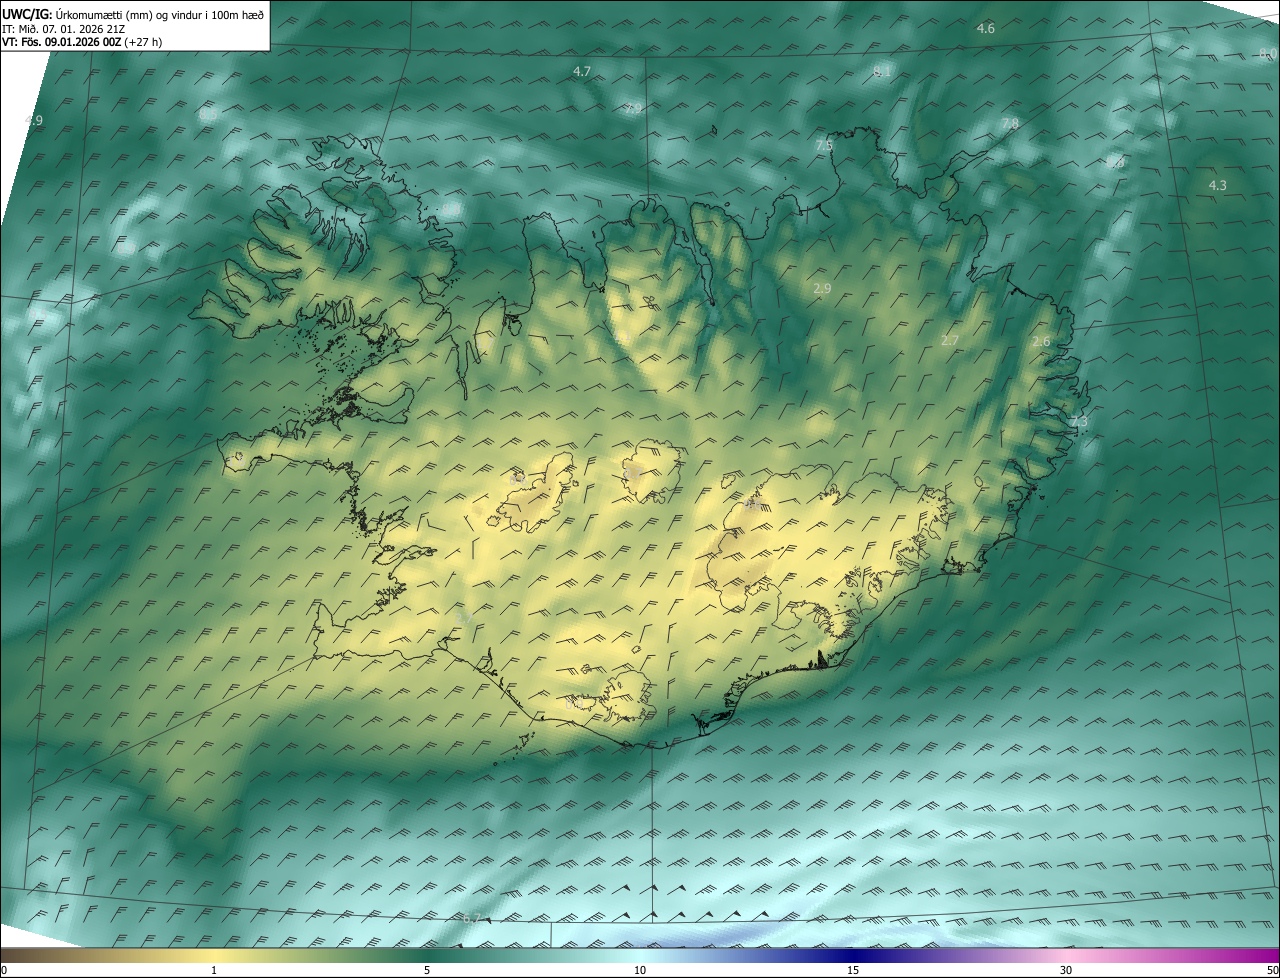Click the precipitation color scale bar

(x=640, y=955)
